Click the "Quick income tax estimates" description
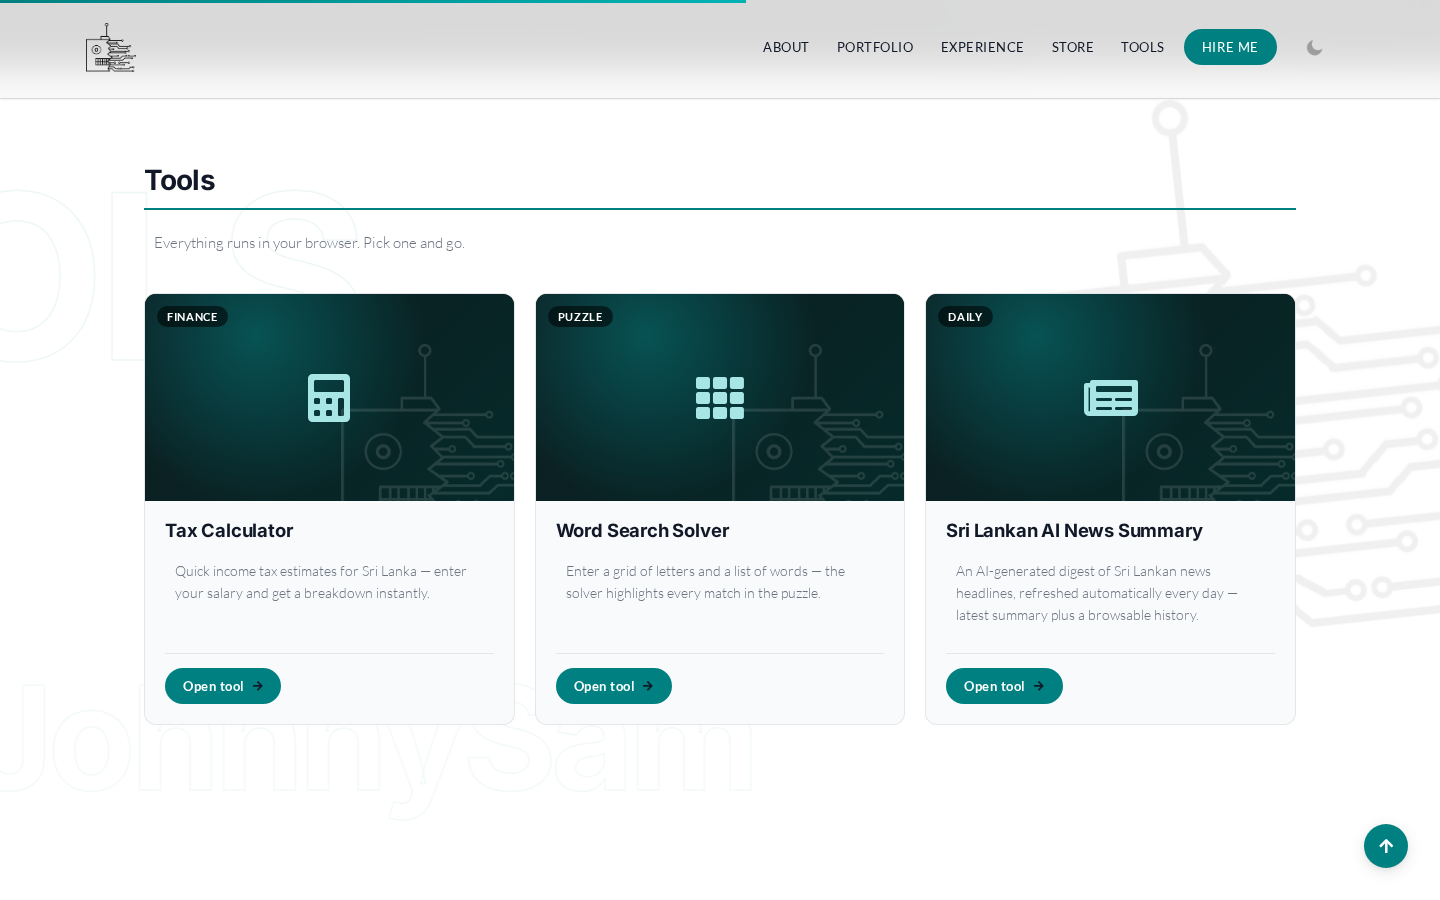1440x900 pixels. point(321,582)
